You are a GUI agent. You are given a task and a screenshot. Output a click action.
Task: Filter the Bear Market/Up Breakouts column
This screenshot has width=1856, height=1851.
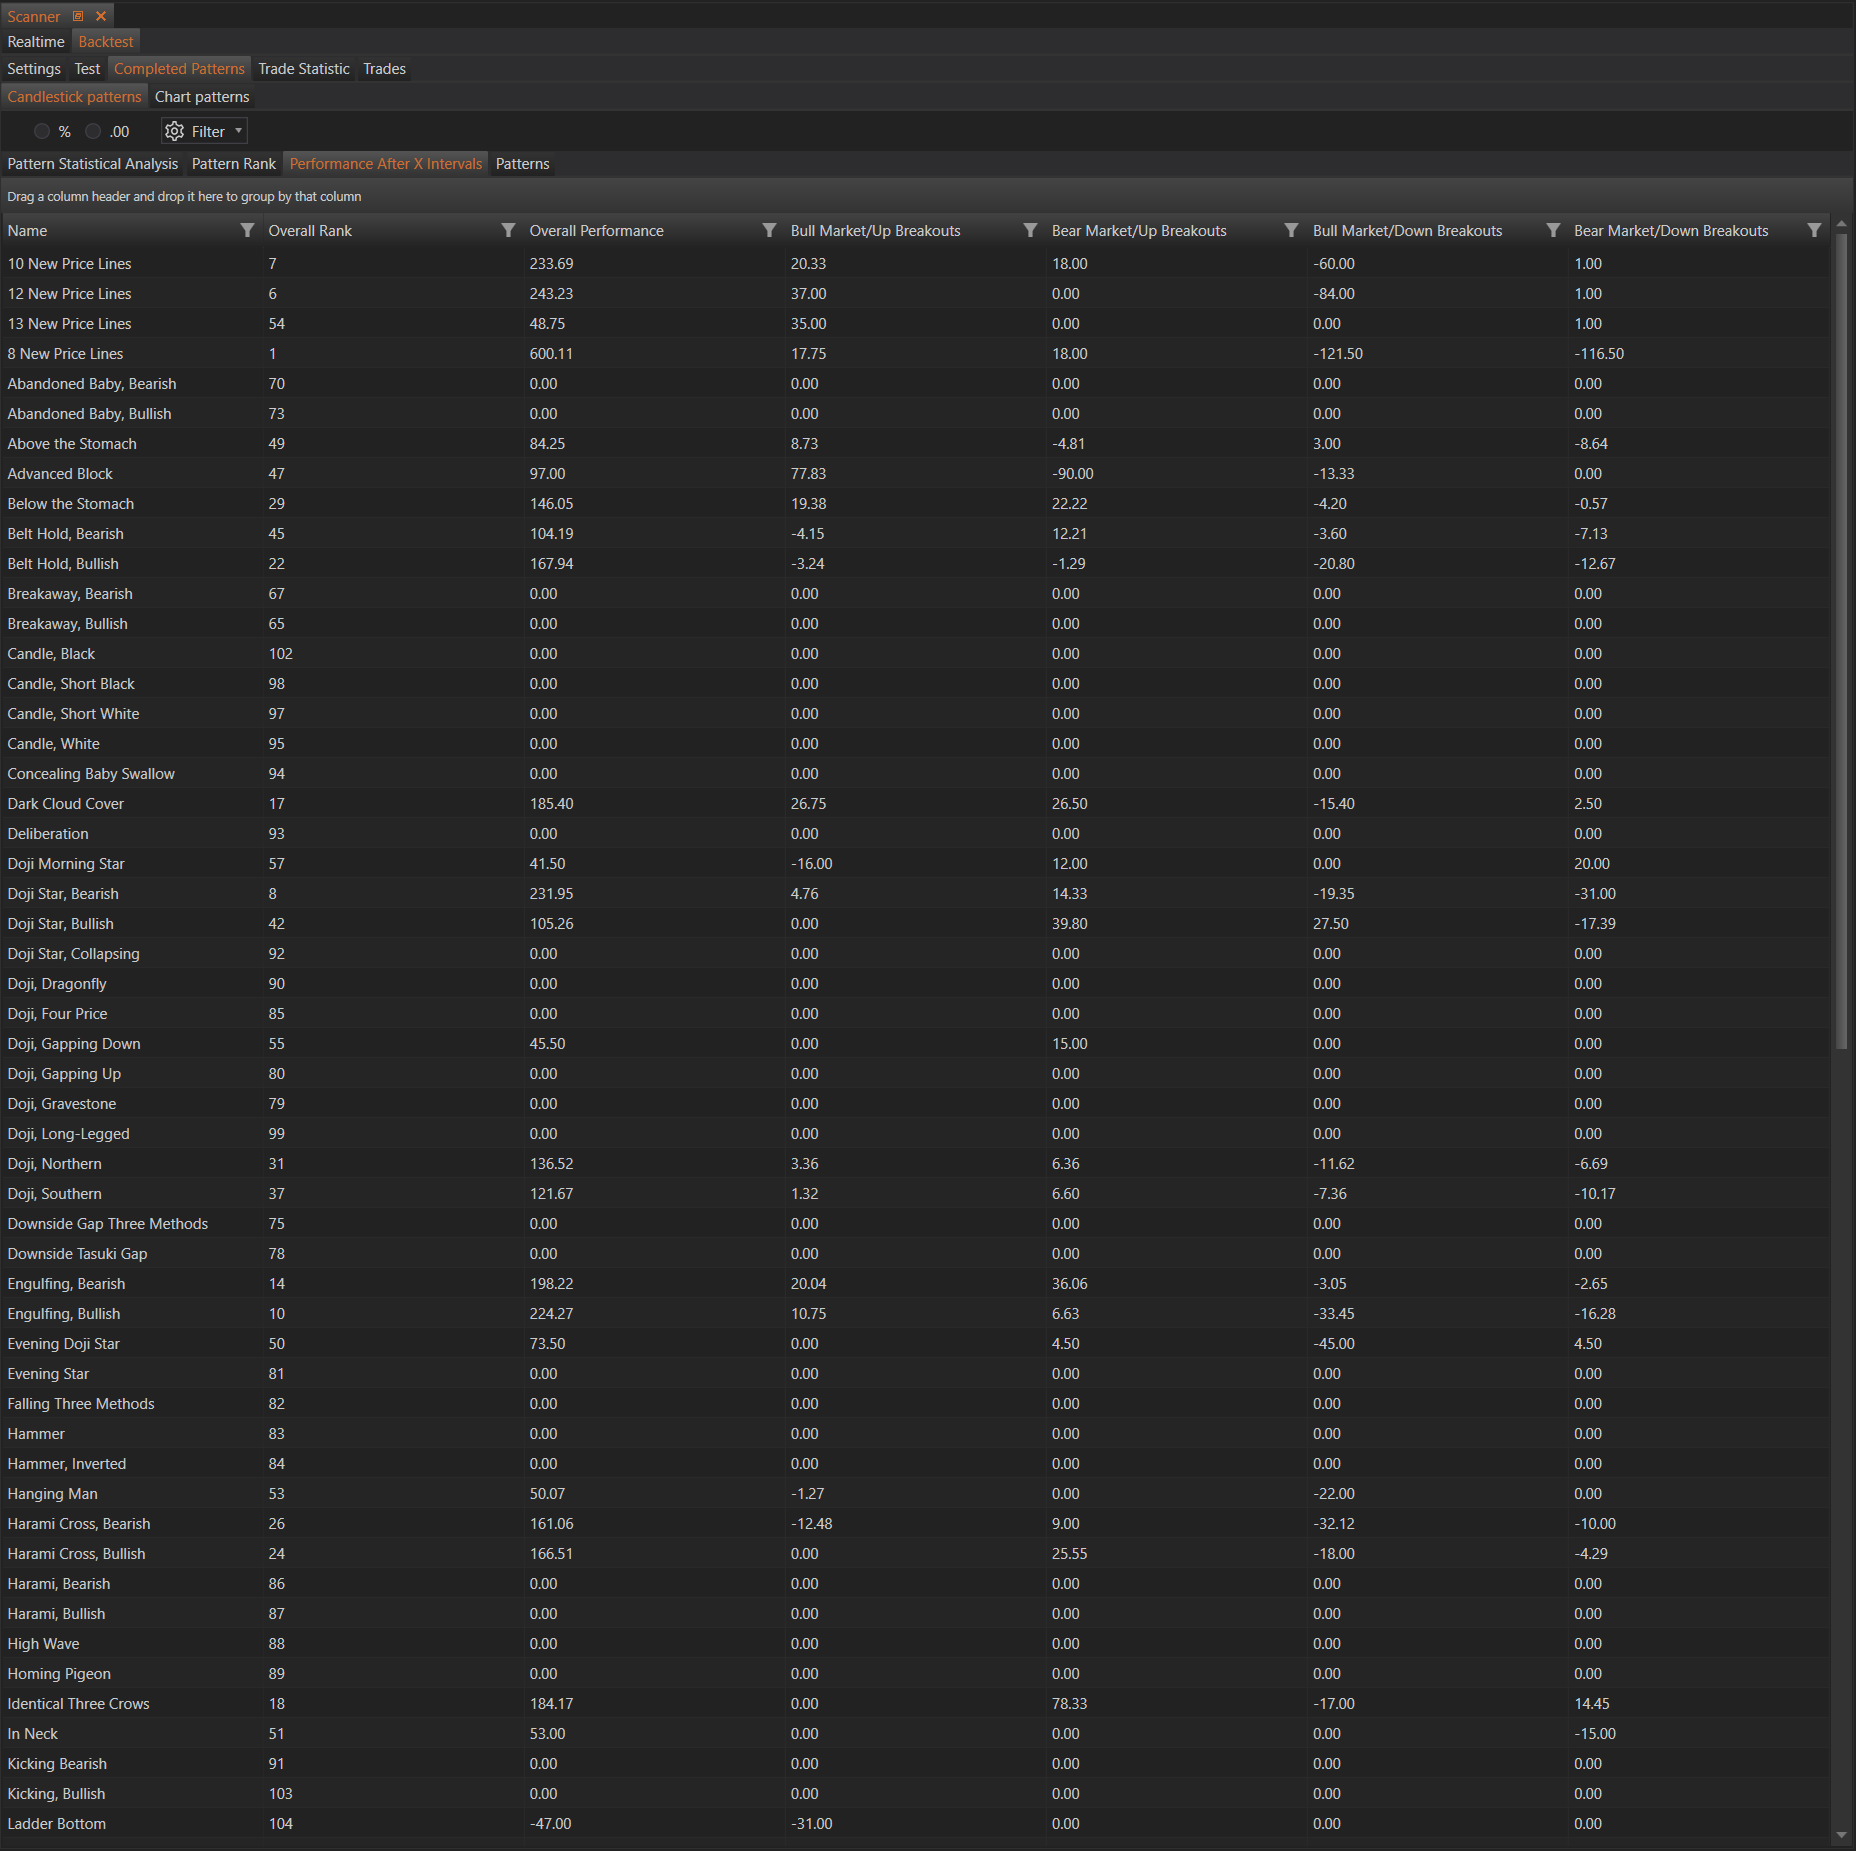tap(1291, 230)
